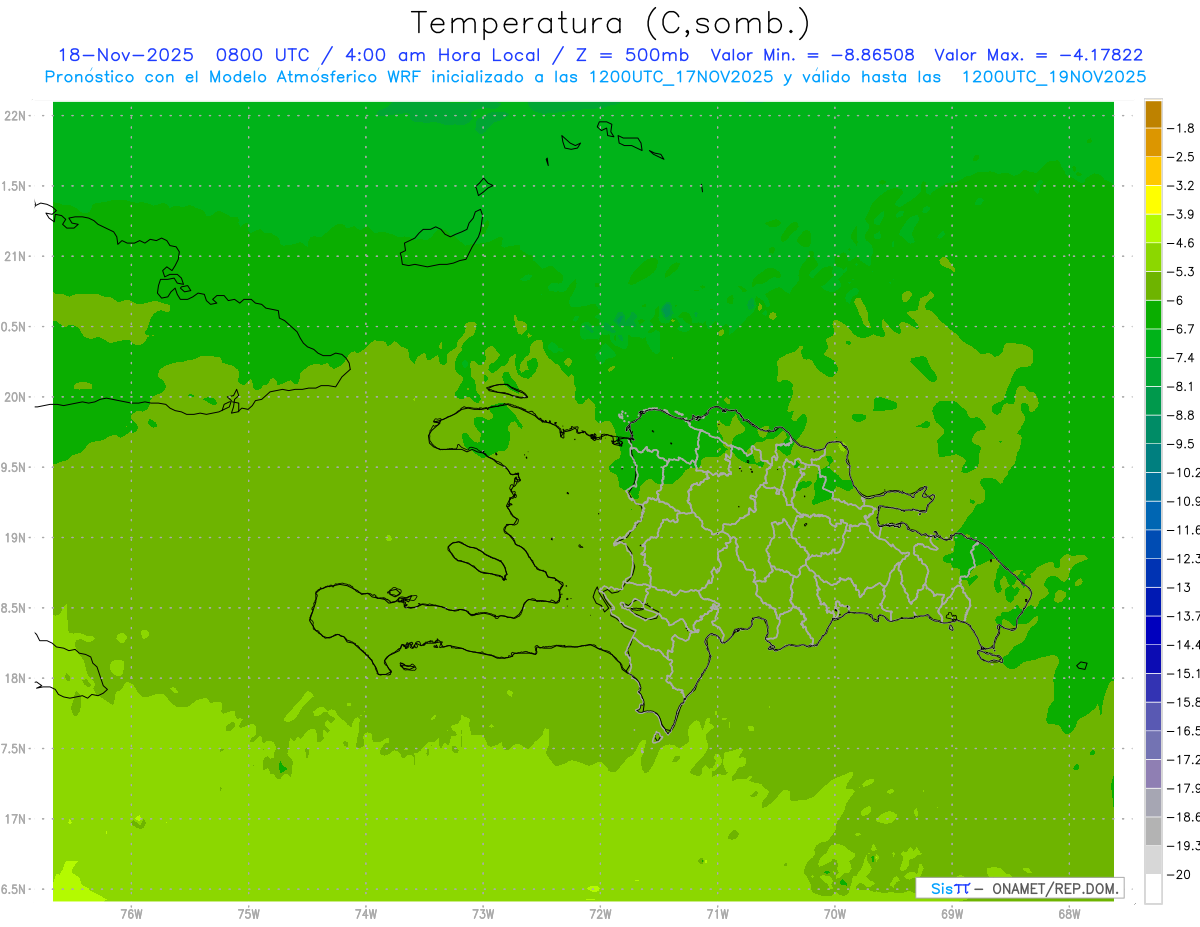
Task: Click the '-20' legend value
Action: [1179, 875]
